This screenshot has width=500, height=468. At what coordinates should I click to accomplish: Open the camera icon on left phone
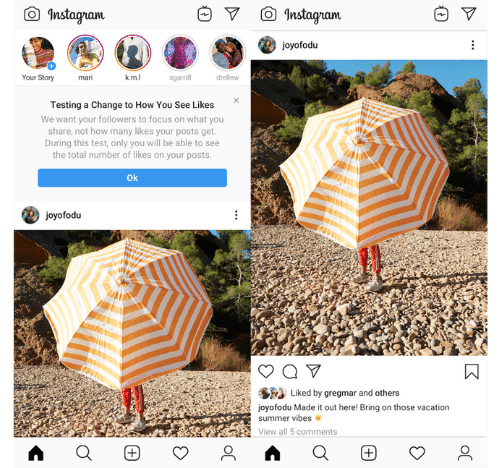point(32,14)
